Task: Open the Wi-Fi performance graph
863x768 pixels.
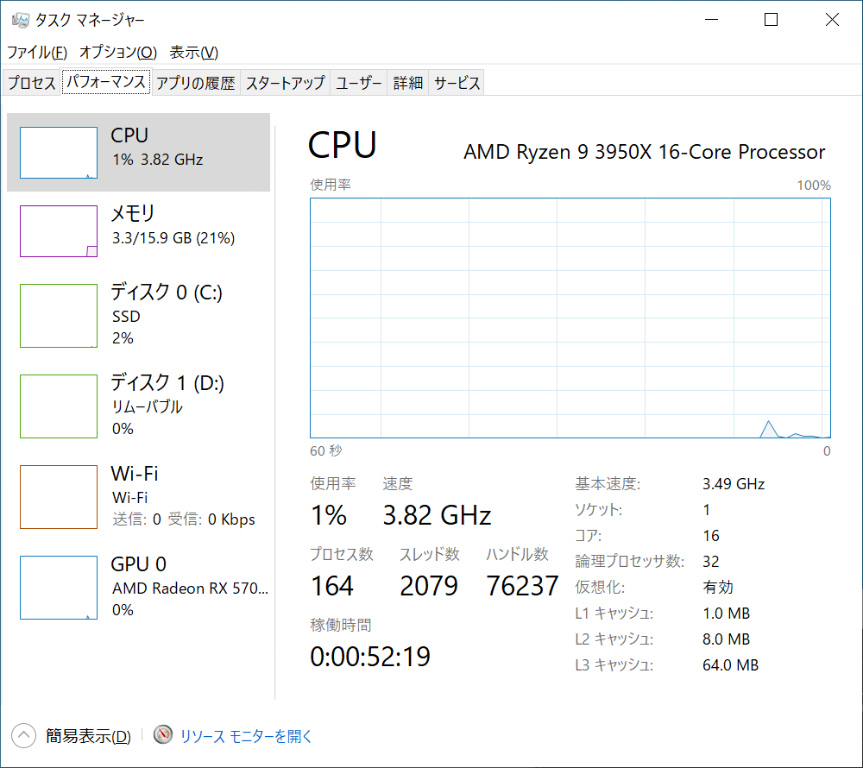Action: pyautogui.click(x=59, y=496)
